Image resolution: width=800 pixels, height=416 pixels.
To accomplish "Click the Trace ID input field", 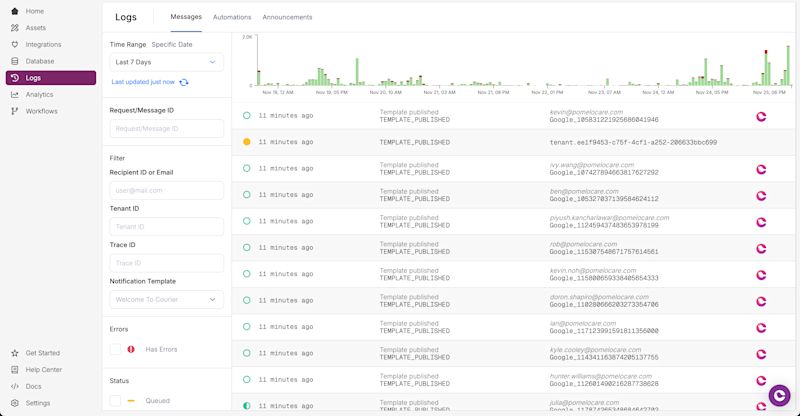I will click(166, 263).
